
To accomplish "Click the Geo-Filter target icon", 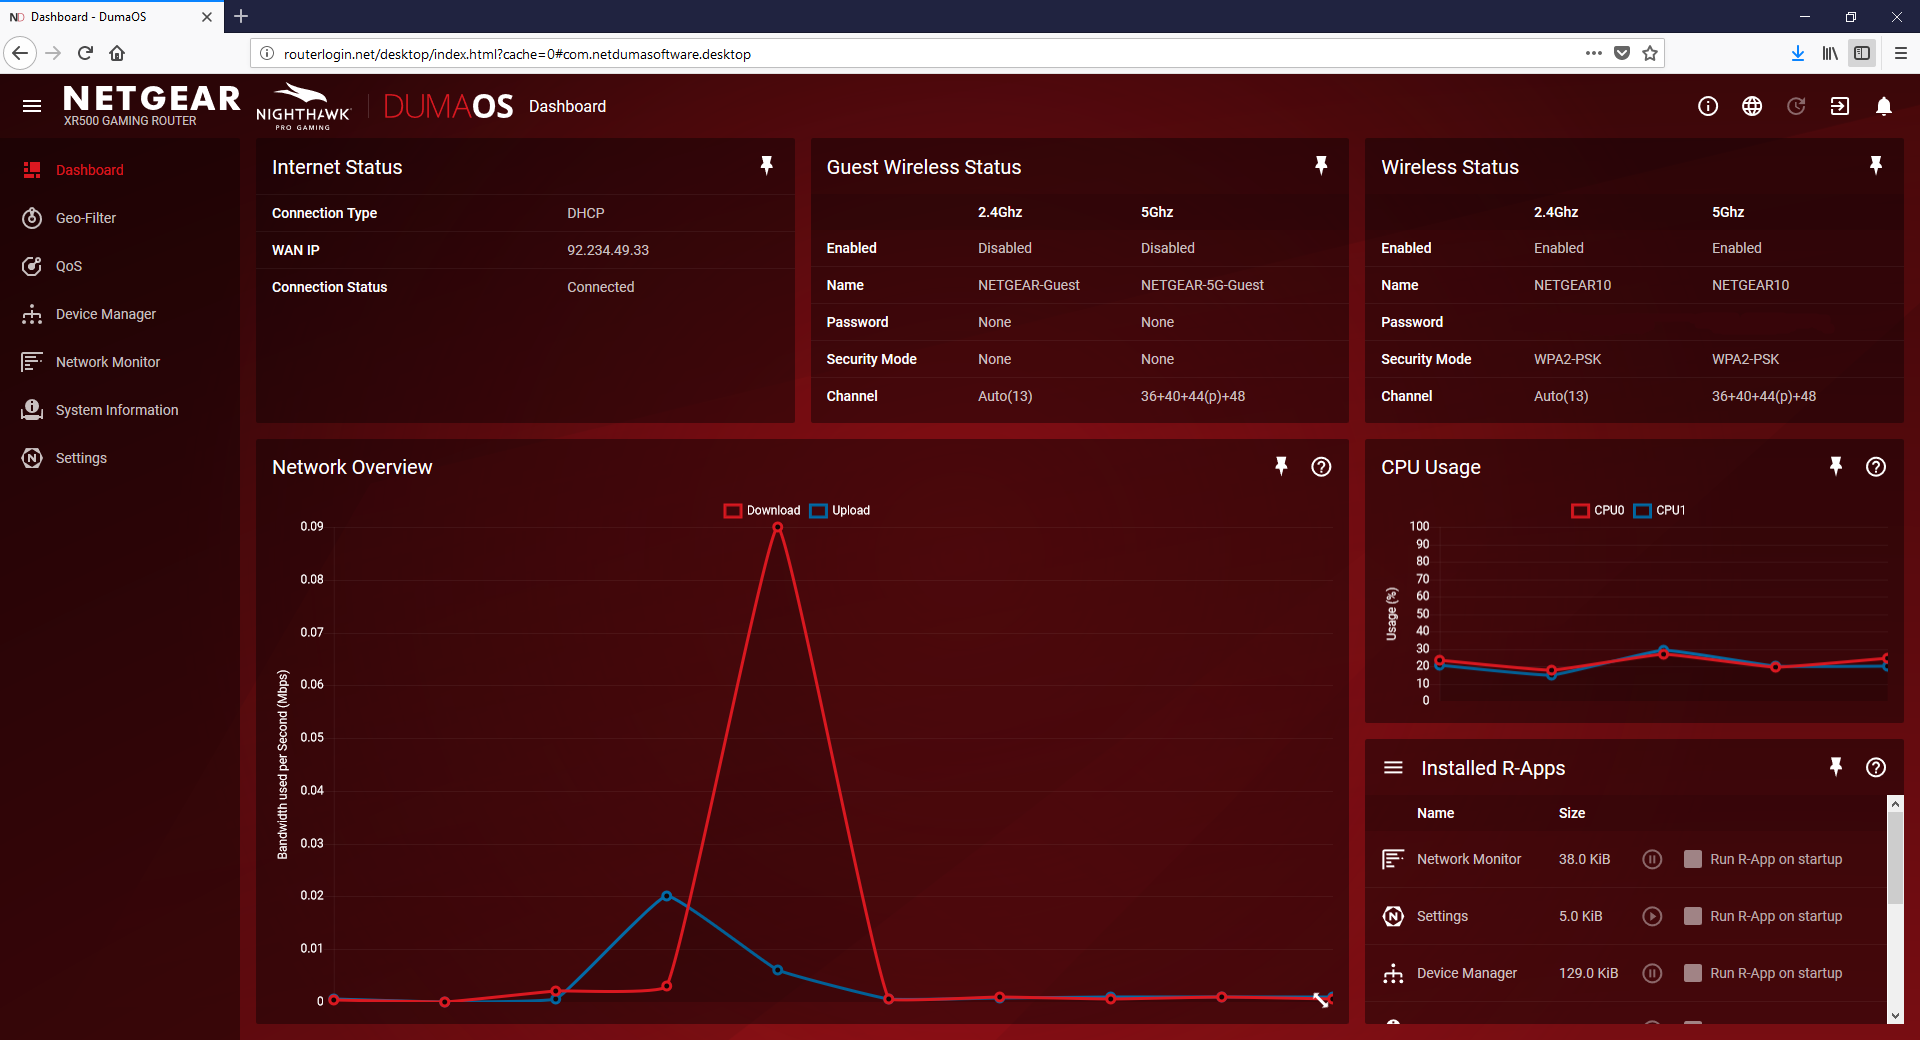I will coord(32,218).
